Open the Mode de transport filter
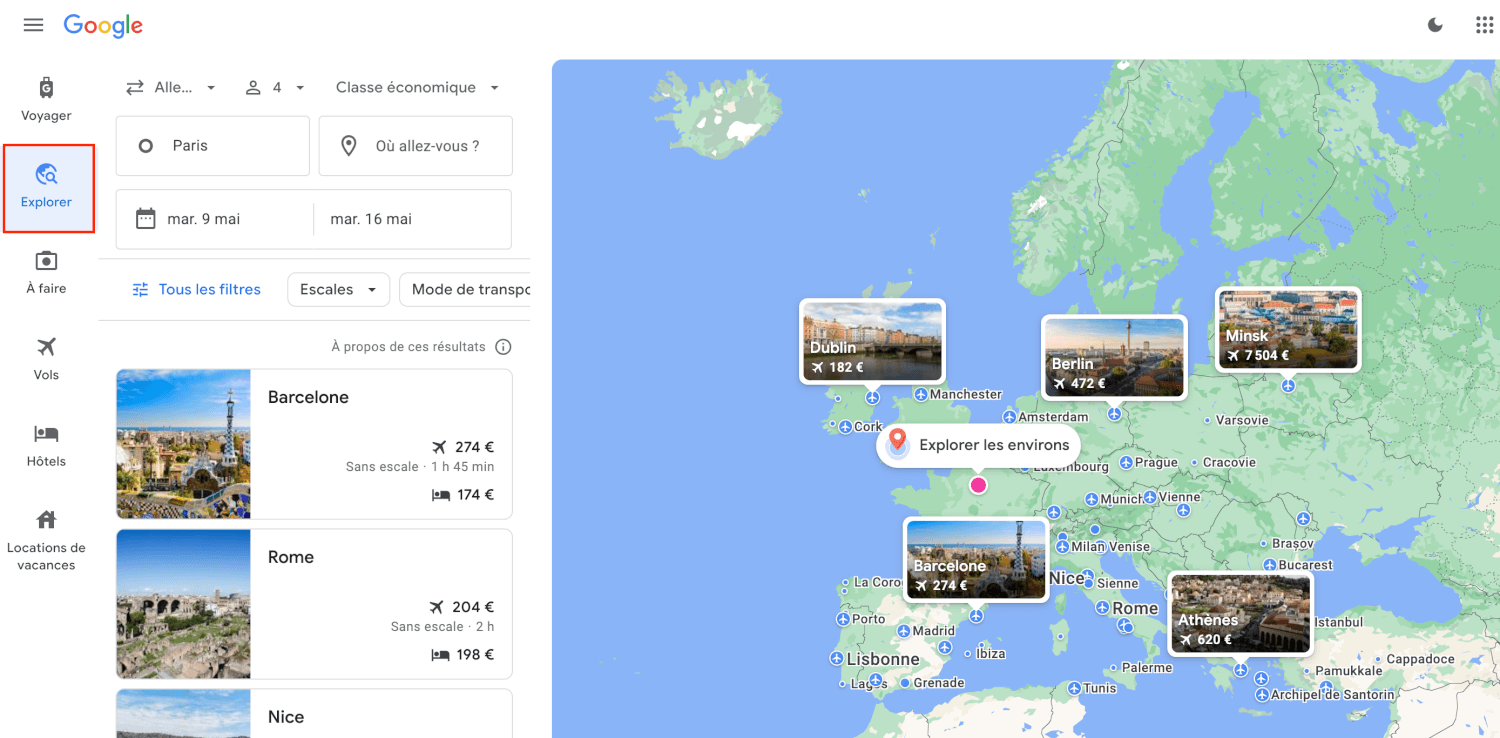 [x=465, y=290]
